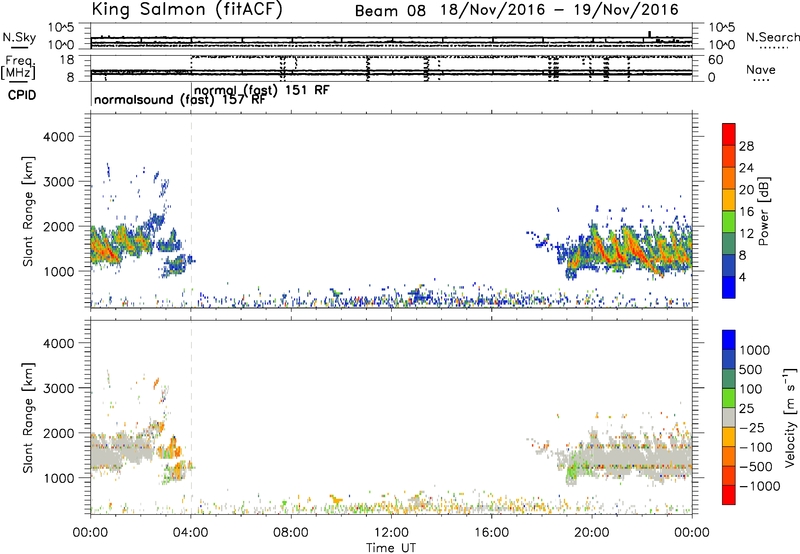Click the 04:00 time axis label
Image resolution: width=800 pixels, height=554 pixels.
point(191,533)
